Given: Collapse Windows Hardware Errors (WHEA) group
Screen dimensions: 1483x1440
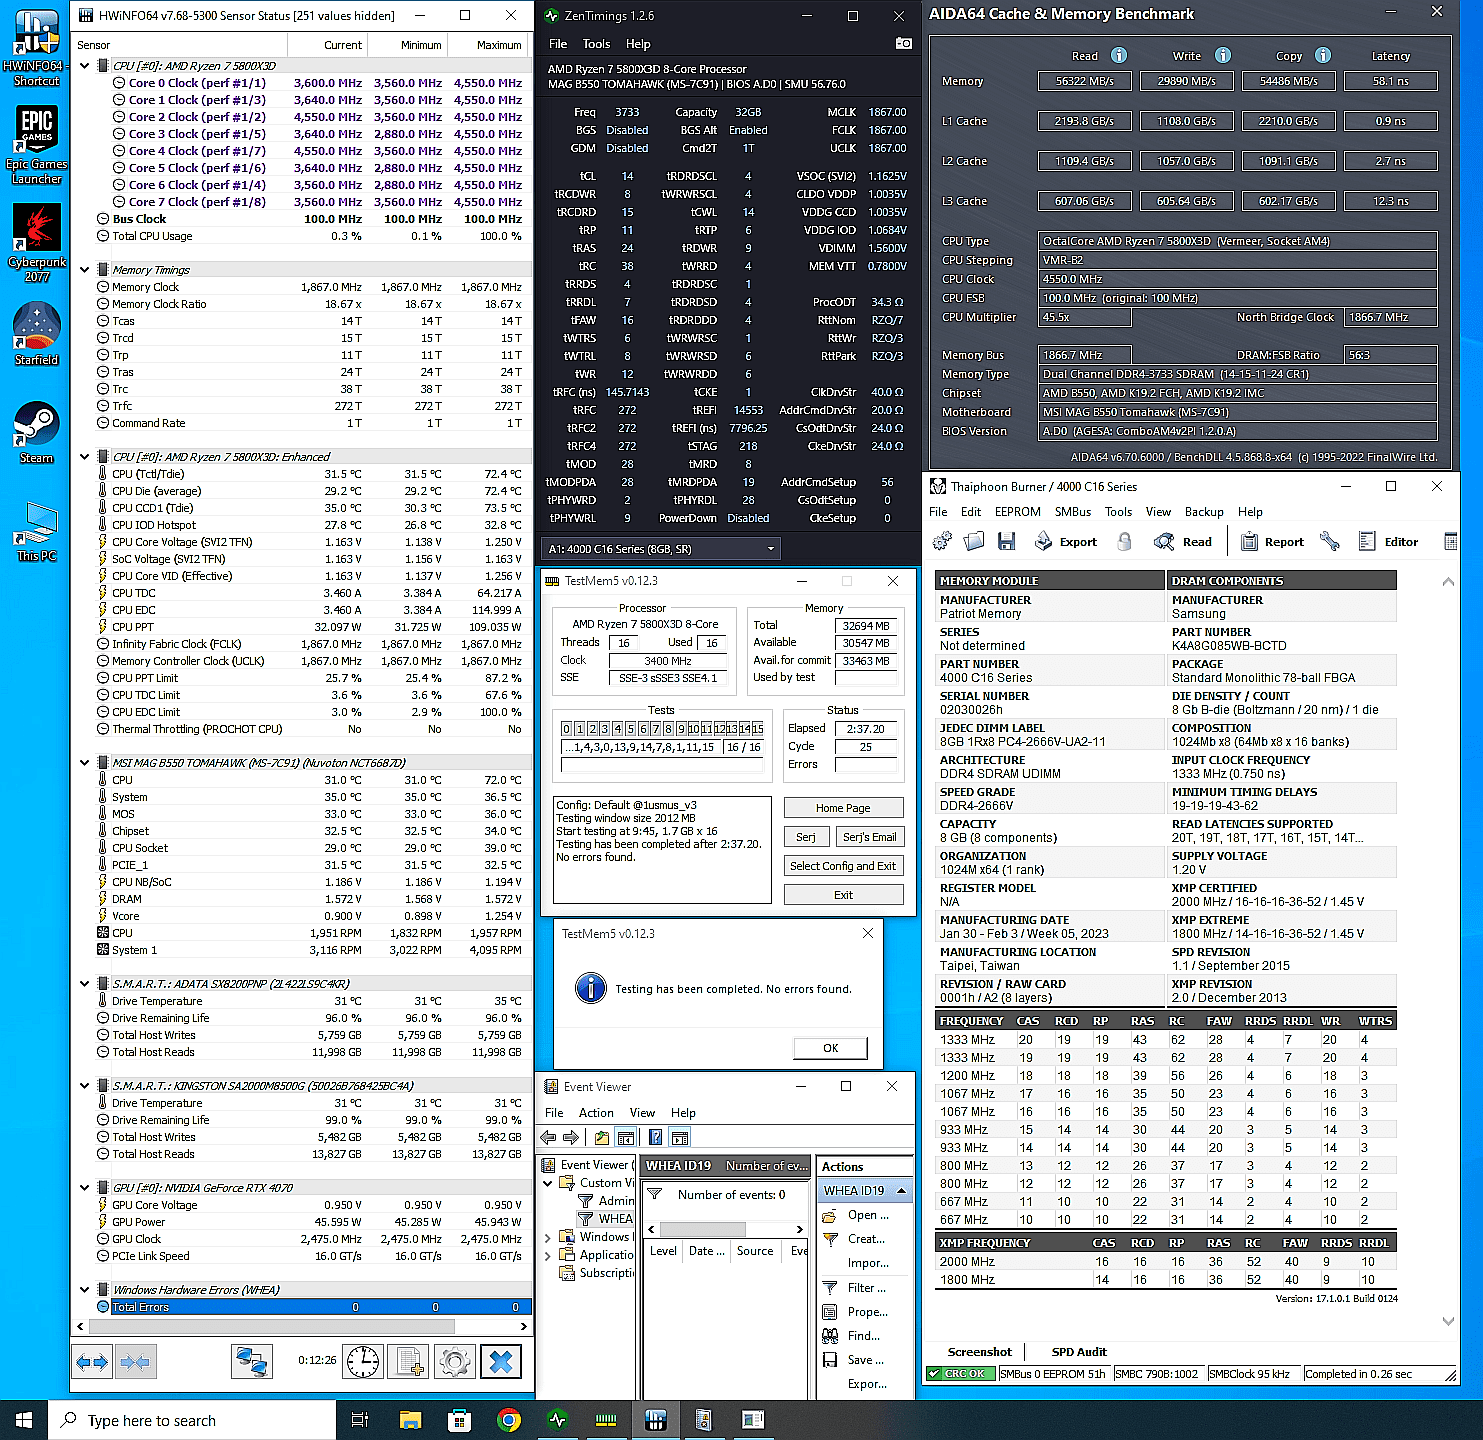Looking at the screenshot, I should tap(85, 1290).
